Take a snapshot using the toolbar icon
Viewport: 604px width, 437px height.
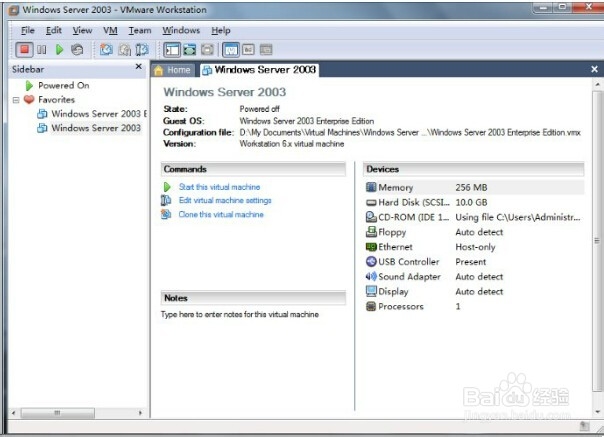coord(106,50)
